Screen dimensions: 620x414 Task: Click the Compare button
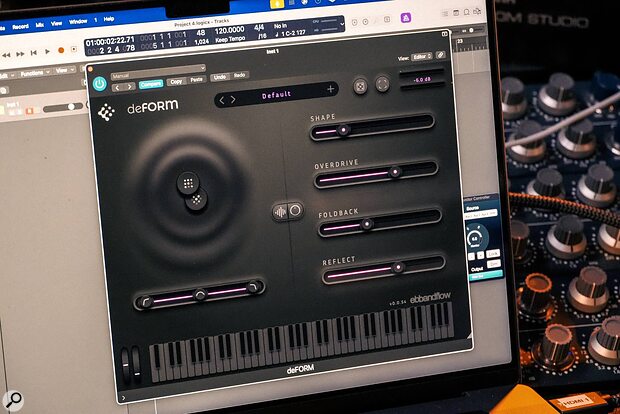pos(151,84)
